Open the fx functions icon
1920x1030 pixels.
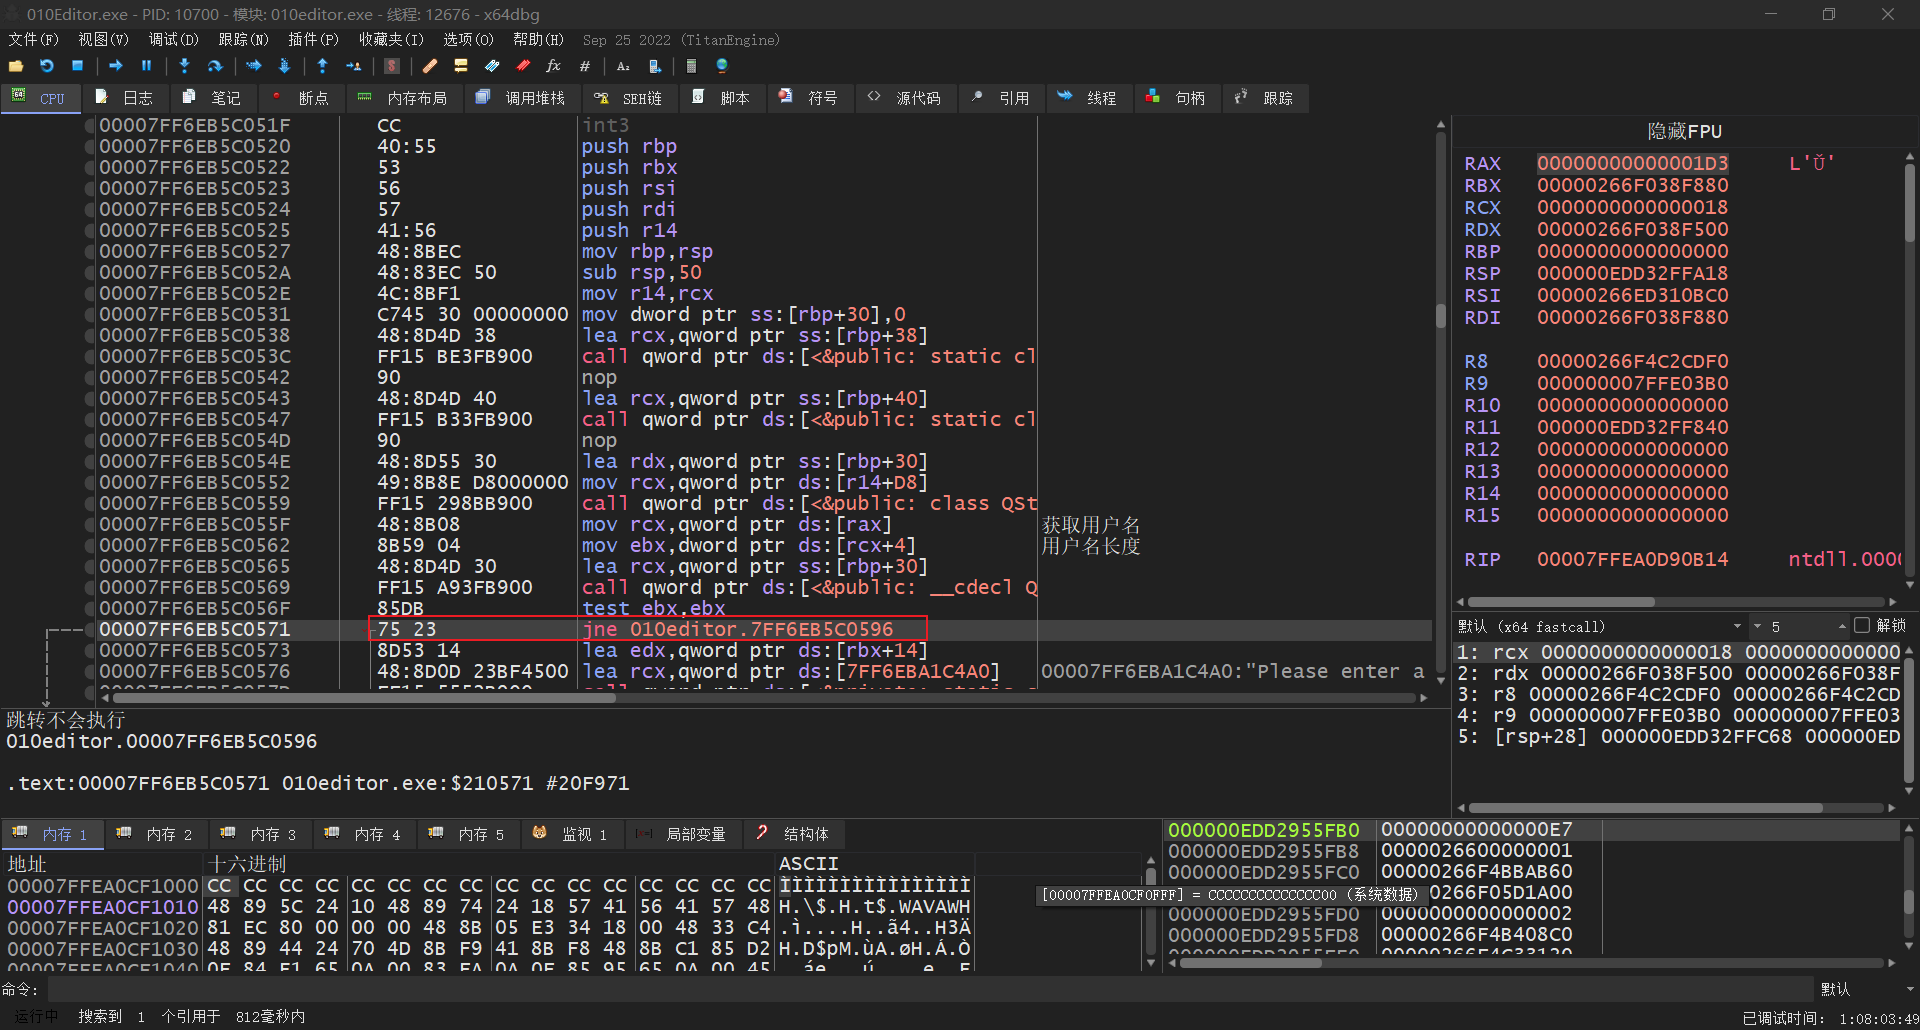(x=553, y=66)
